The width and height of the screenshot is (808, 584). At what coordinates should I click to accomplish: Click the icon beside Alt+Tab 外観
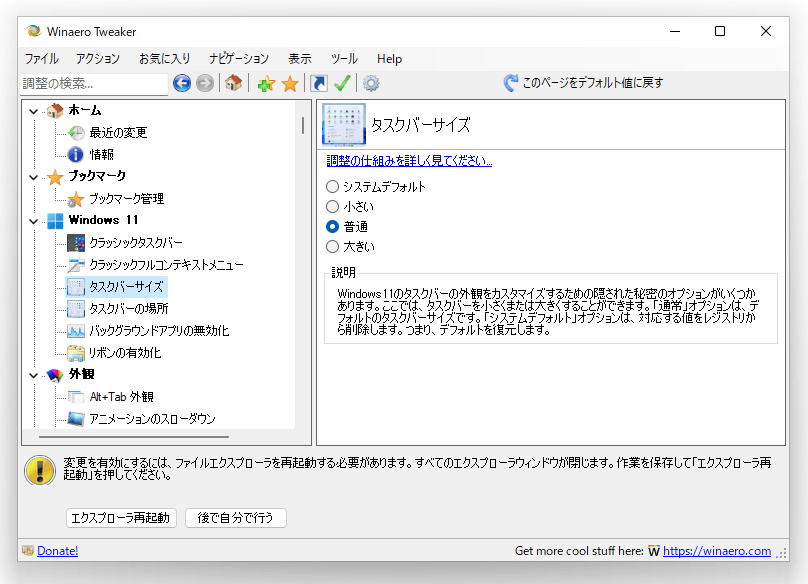(76, 397)
